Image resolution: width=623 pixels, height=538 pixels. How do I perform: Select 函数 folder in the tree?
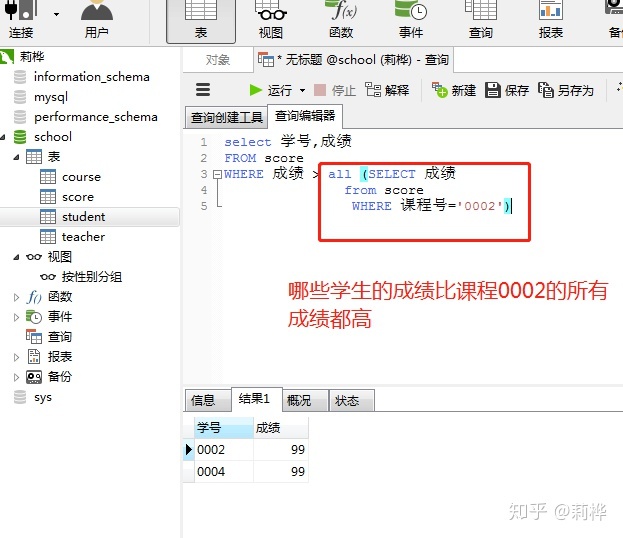pos(60,296)
